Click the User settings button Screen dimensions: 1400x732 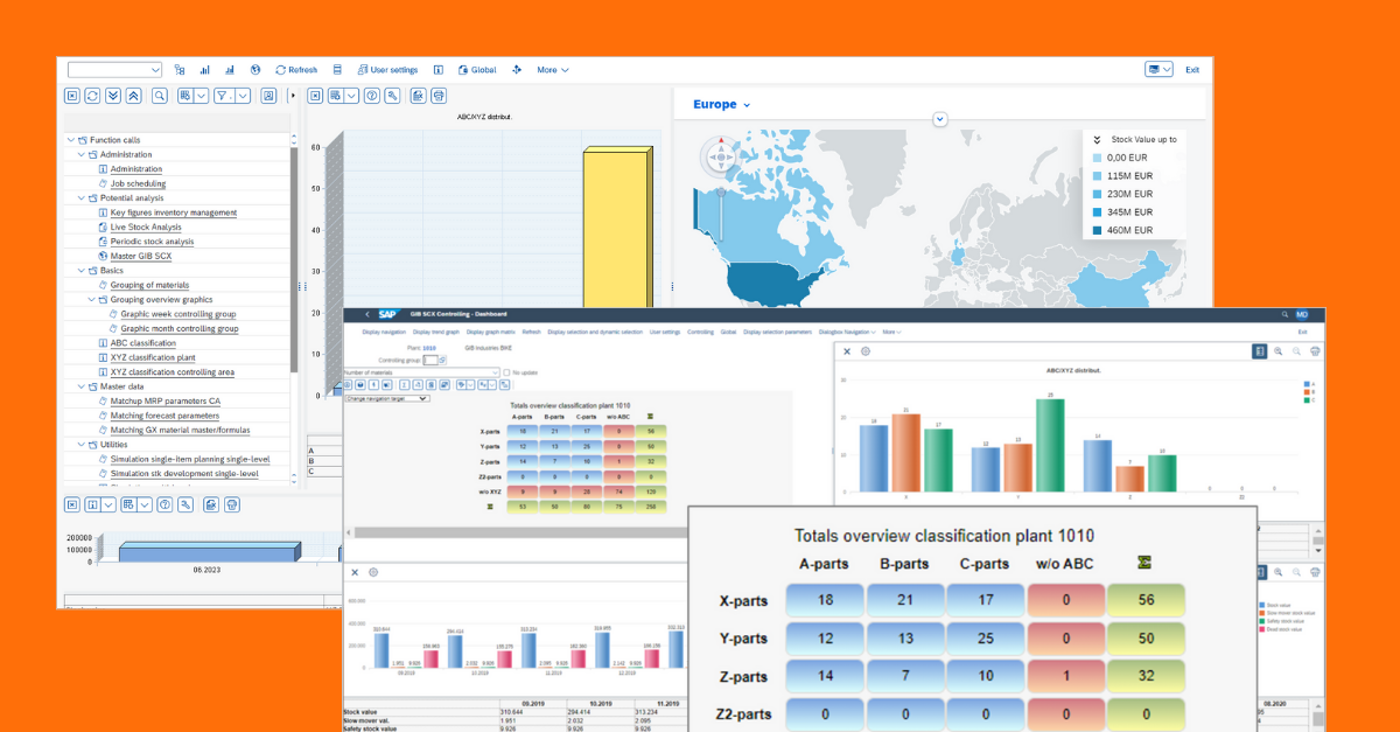[x=388, y=69]
